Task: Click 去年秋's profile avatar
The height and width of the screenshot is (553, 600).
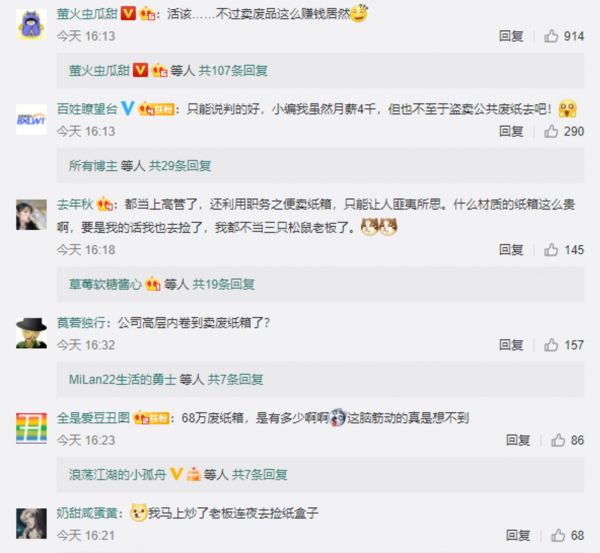Action: coord(31,215)
